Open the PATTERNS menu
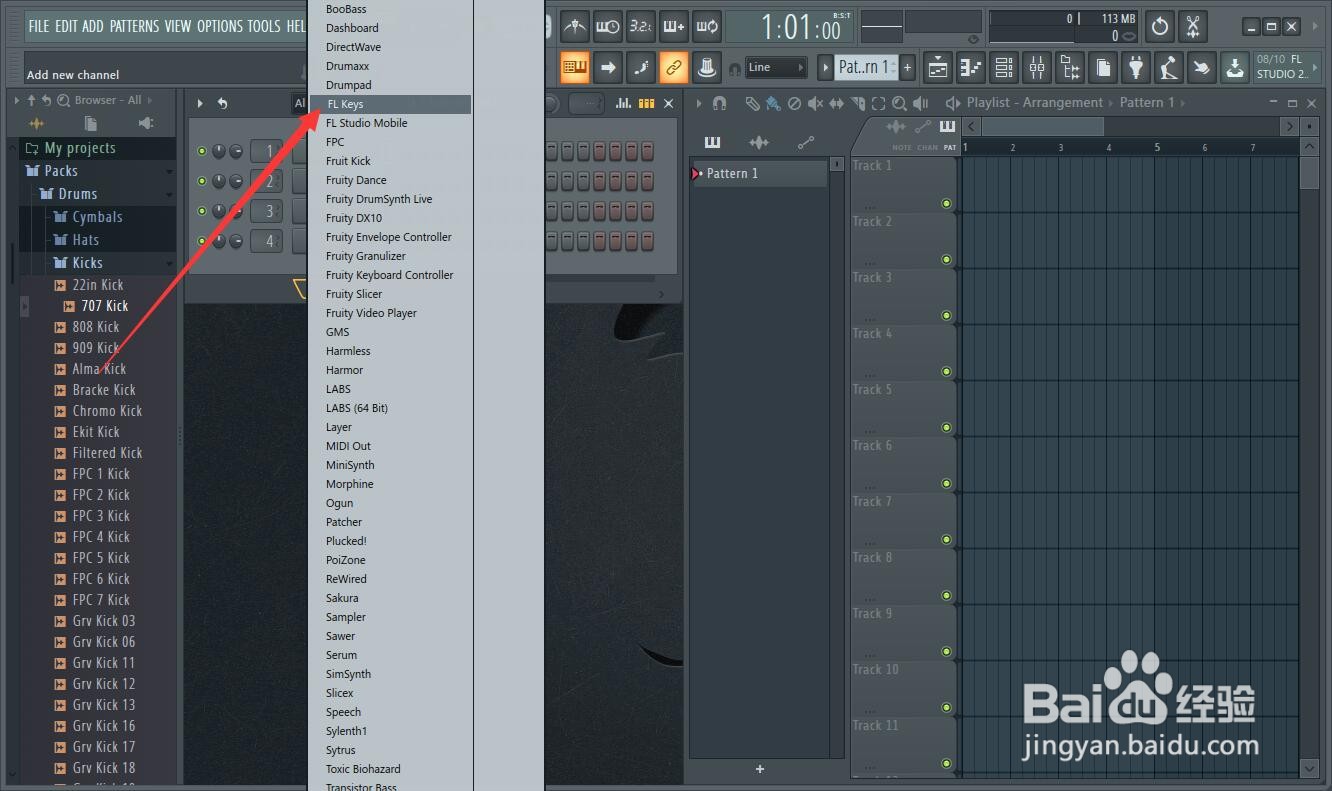The width and height of the screenshot is (1332, 791). point(135,26)
